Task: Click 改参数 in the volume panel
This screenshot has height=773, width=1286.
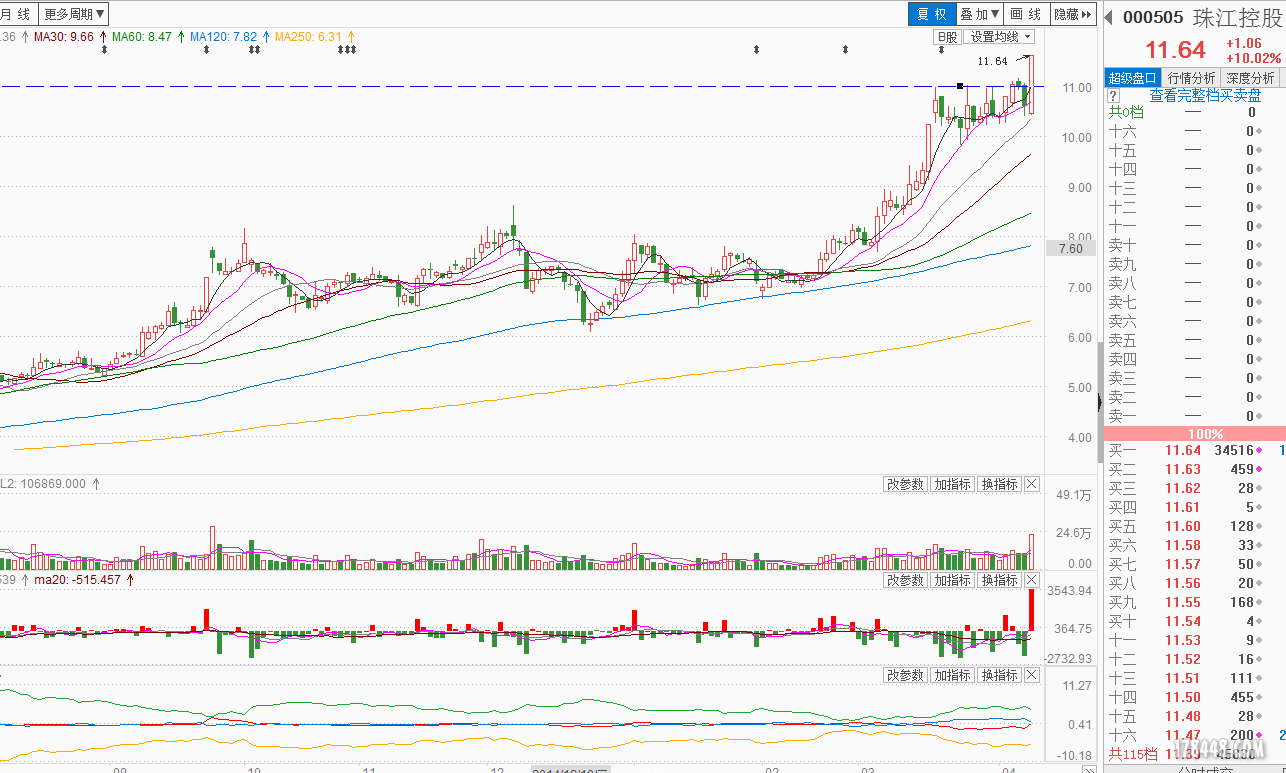Action: pos(905,484)
